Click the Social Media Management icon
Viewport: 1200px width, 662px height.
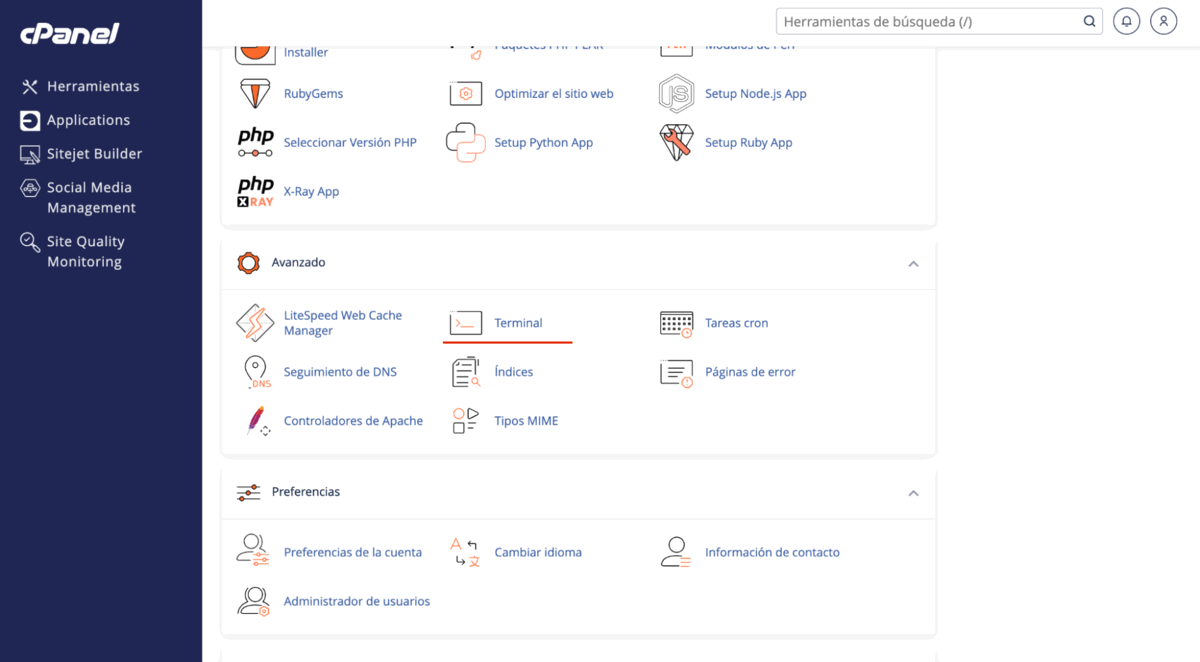(30, 188)
